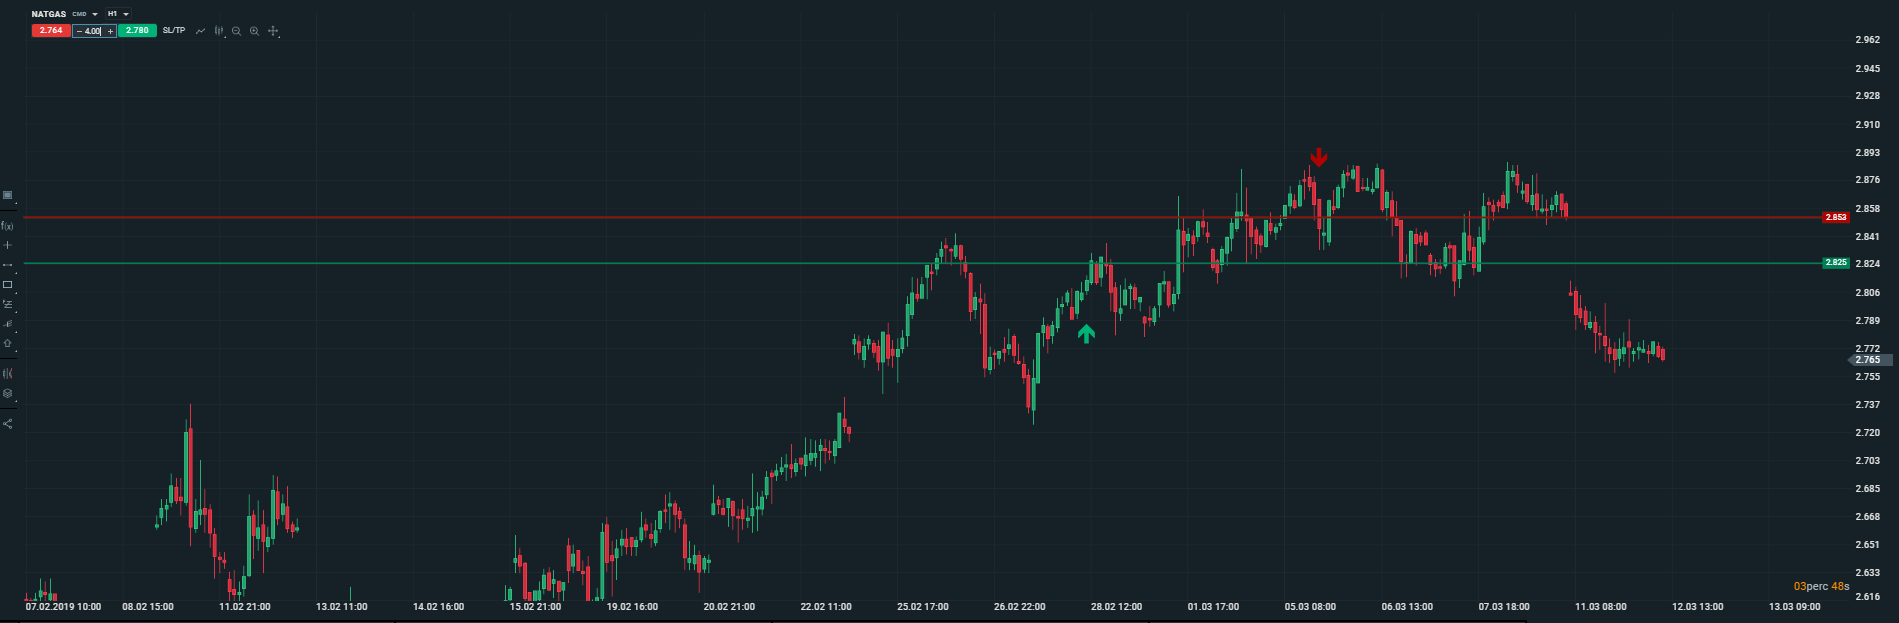Click the green buy button 2.780

pos(137,31)
